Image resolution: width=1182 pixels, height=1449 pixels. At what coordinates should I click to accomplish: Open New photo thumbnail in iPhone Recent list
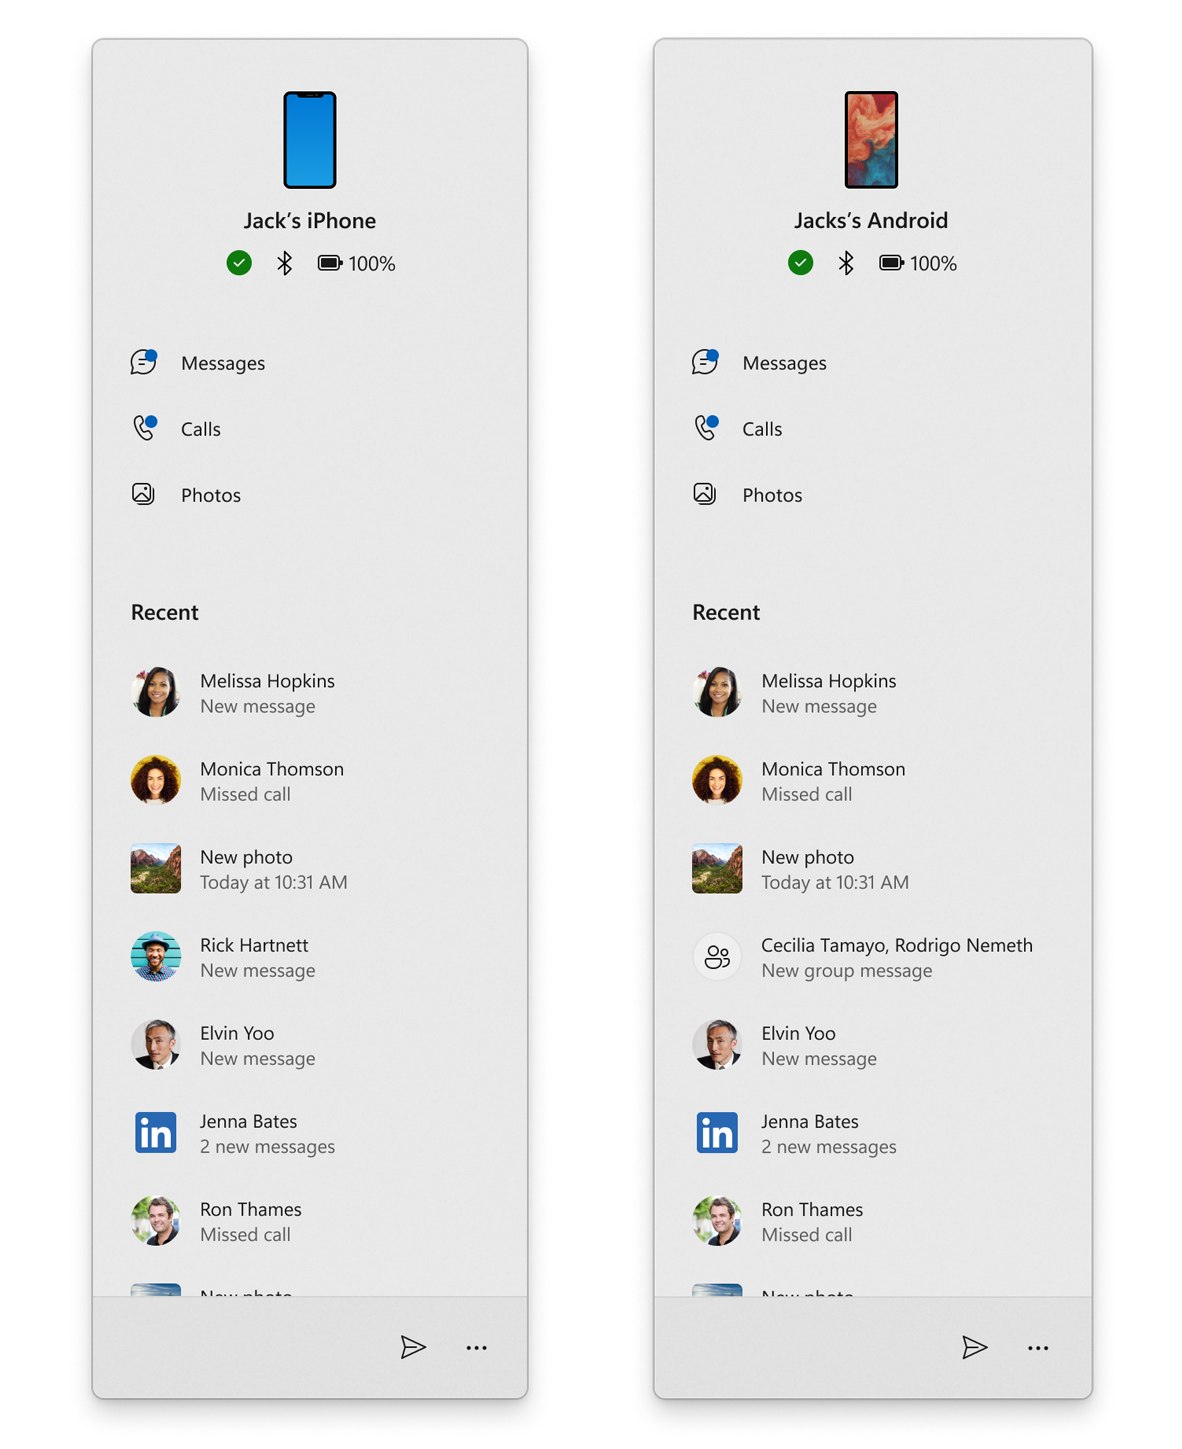pyautogui.click(x=156, y=869)
